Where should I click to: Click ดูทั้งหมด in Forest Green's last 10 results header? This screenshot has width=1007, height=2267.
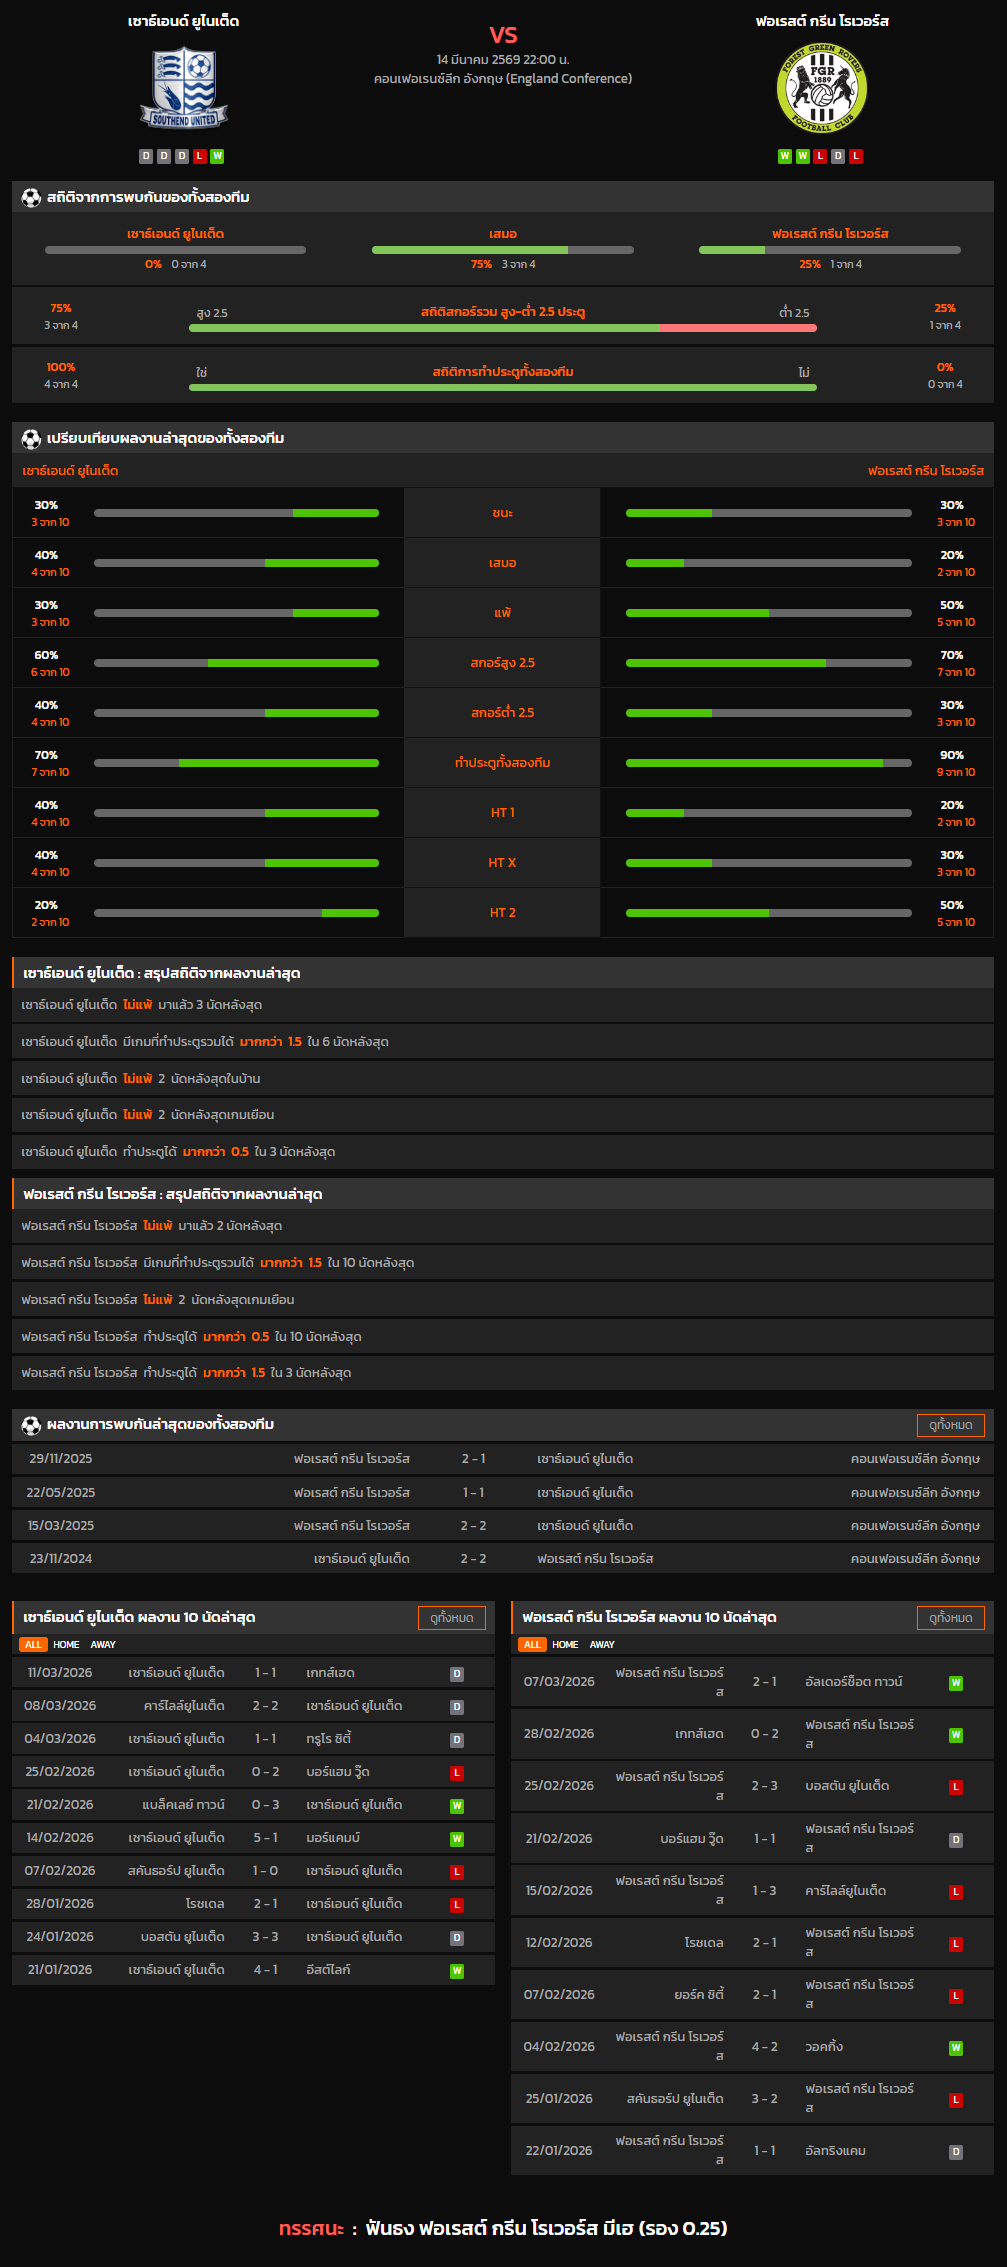(950, 1618)
